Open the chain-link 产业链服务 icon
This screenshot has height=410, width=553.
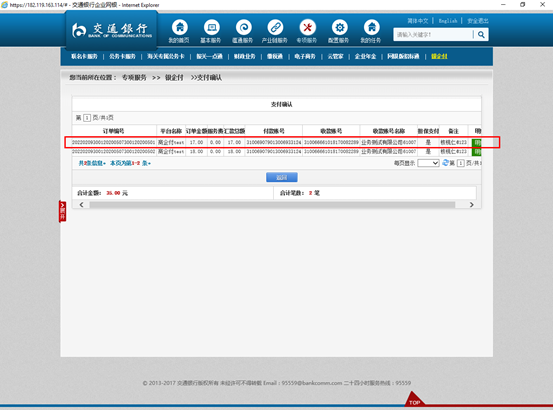[x=275, y=27]
